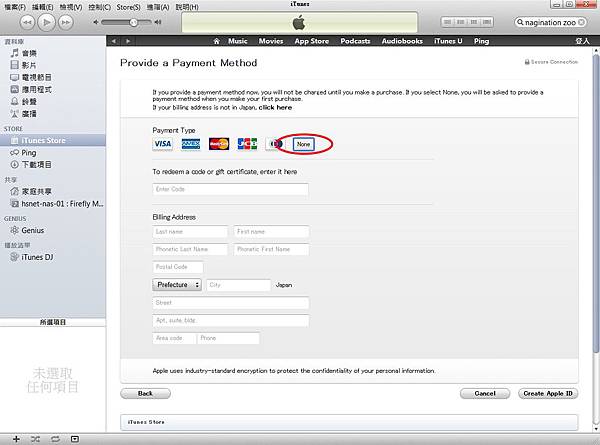Toggle the artwork viewer icon at bottom

click(x=75, y=439)
